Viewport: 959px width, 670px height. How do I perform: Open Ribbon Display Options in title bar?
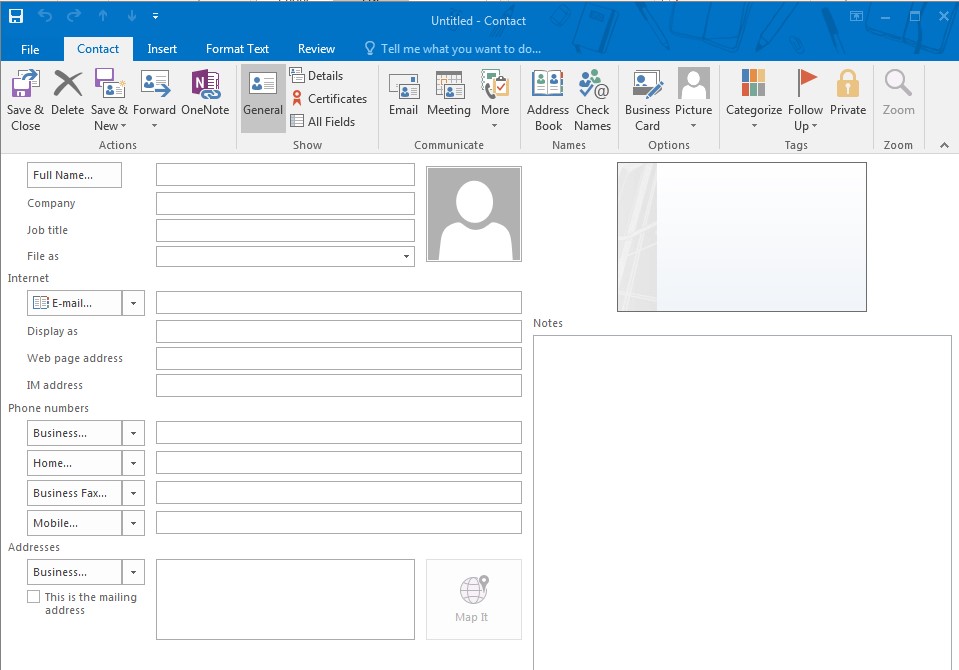[x=856, y=17]
